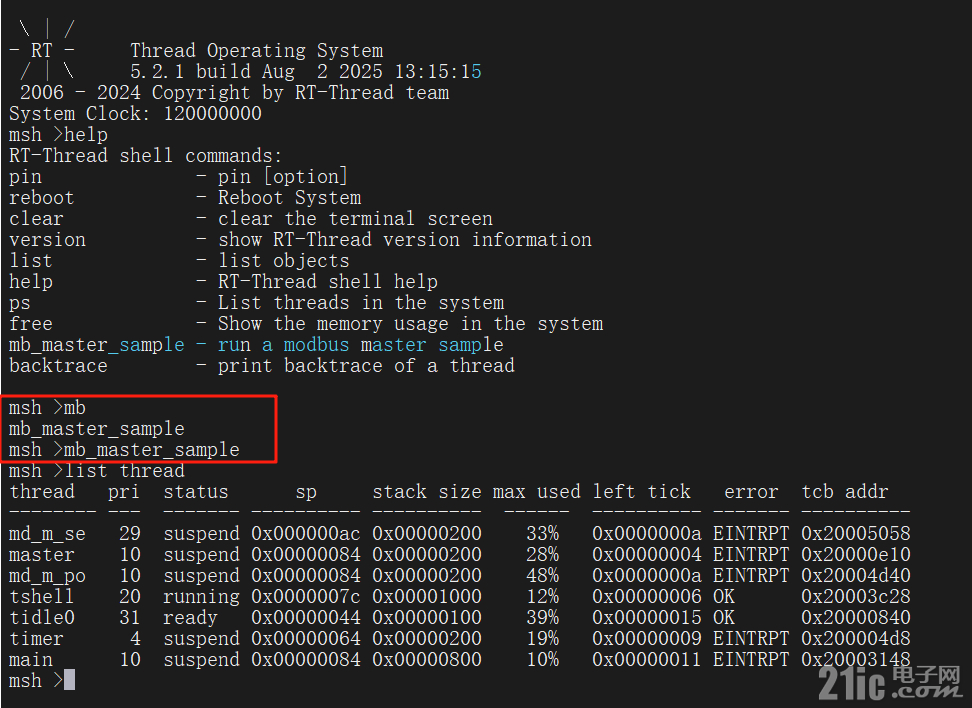Click the build version text 5.2.1
The height and width of the screenshot is (708, 972).
(x=157, y=71)
